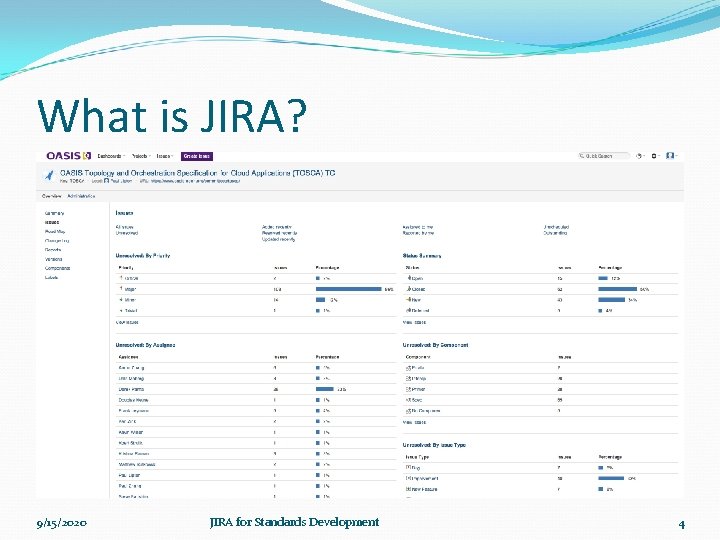
Task: Click the Primer component icon
Action: [409, 389]
